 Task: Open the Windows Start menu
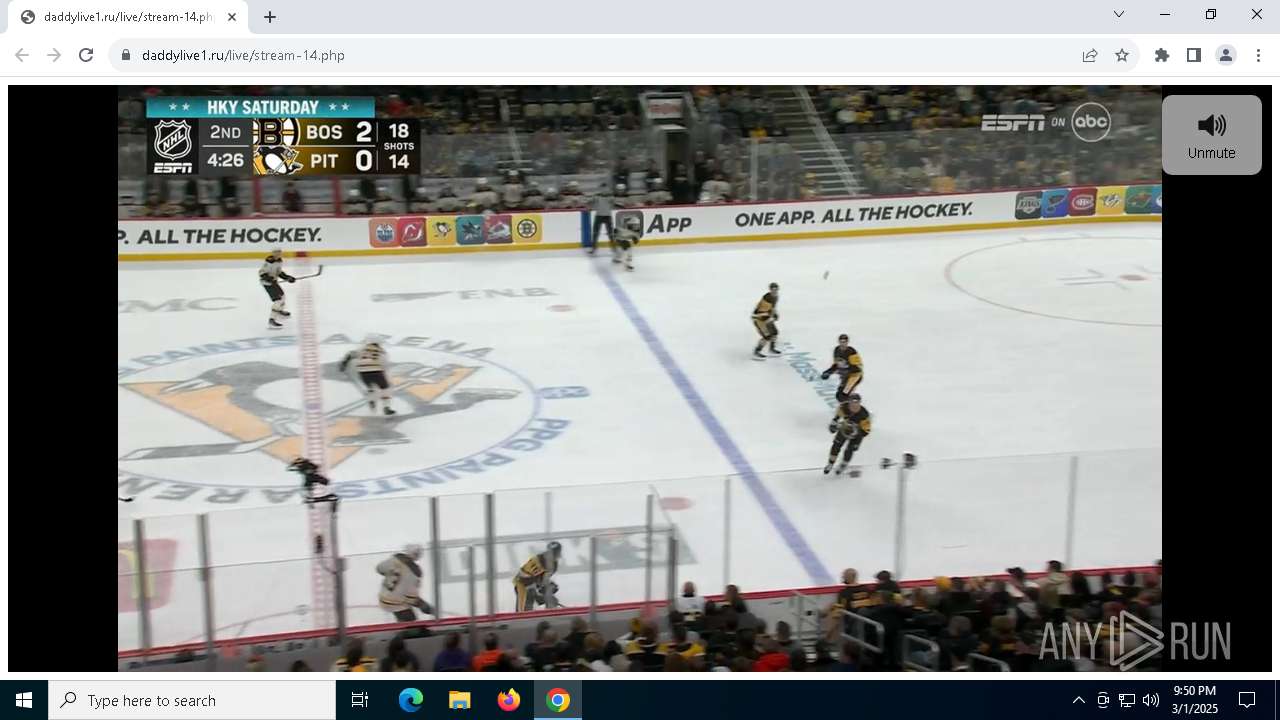coord(24,700)
